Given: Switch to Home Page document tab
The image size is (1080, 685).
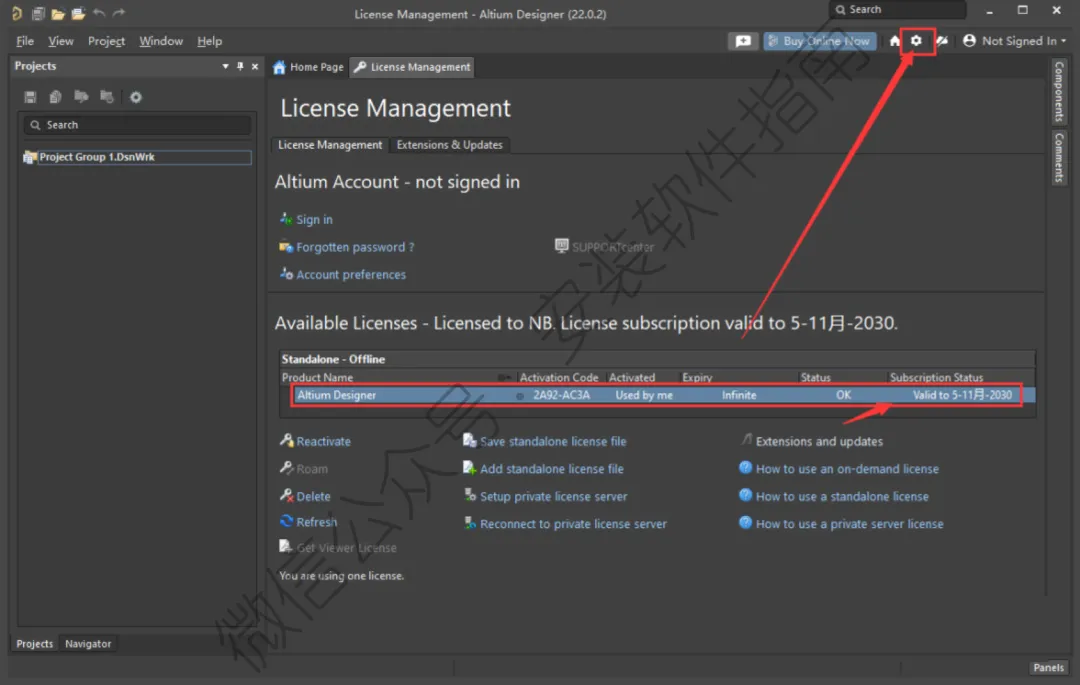Looking at the screenshot, I should point(308,67).
